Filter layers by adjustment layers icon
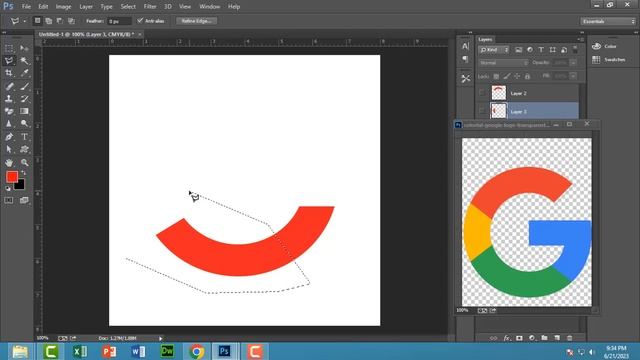 click(x=530, y=50)
